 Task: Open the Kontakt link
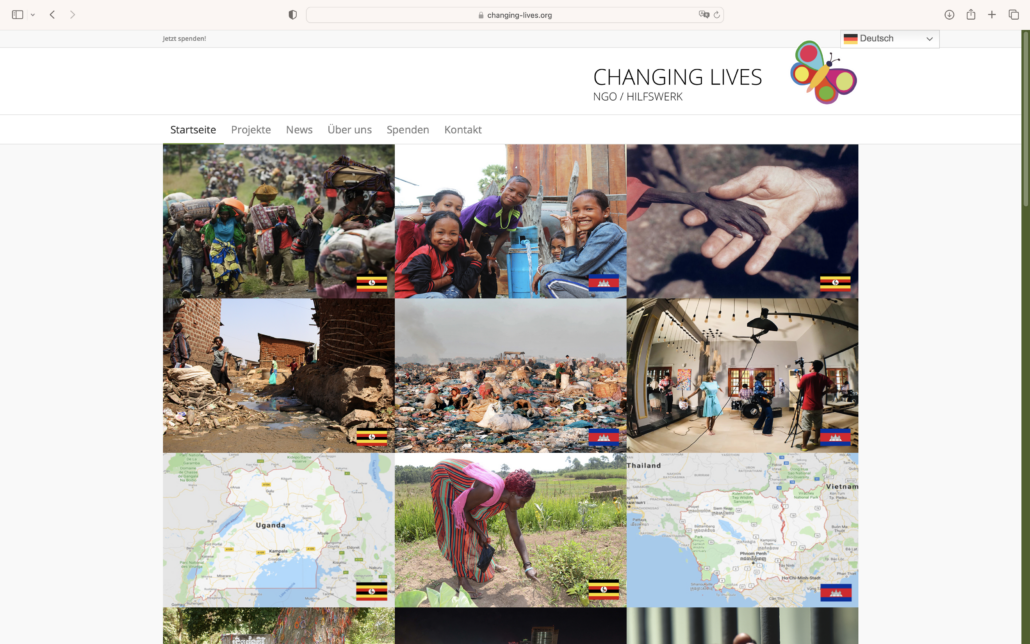point(462,129)
